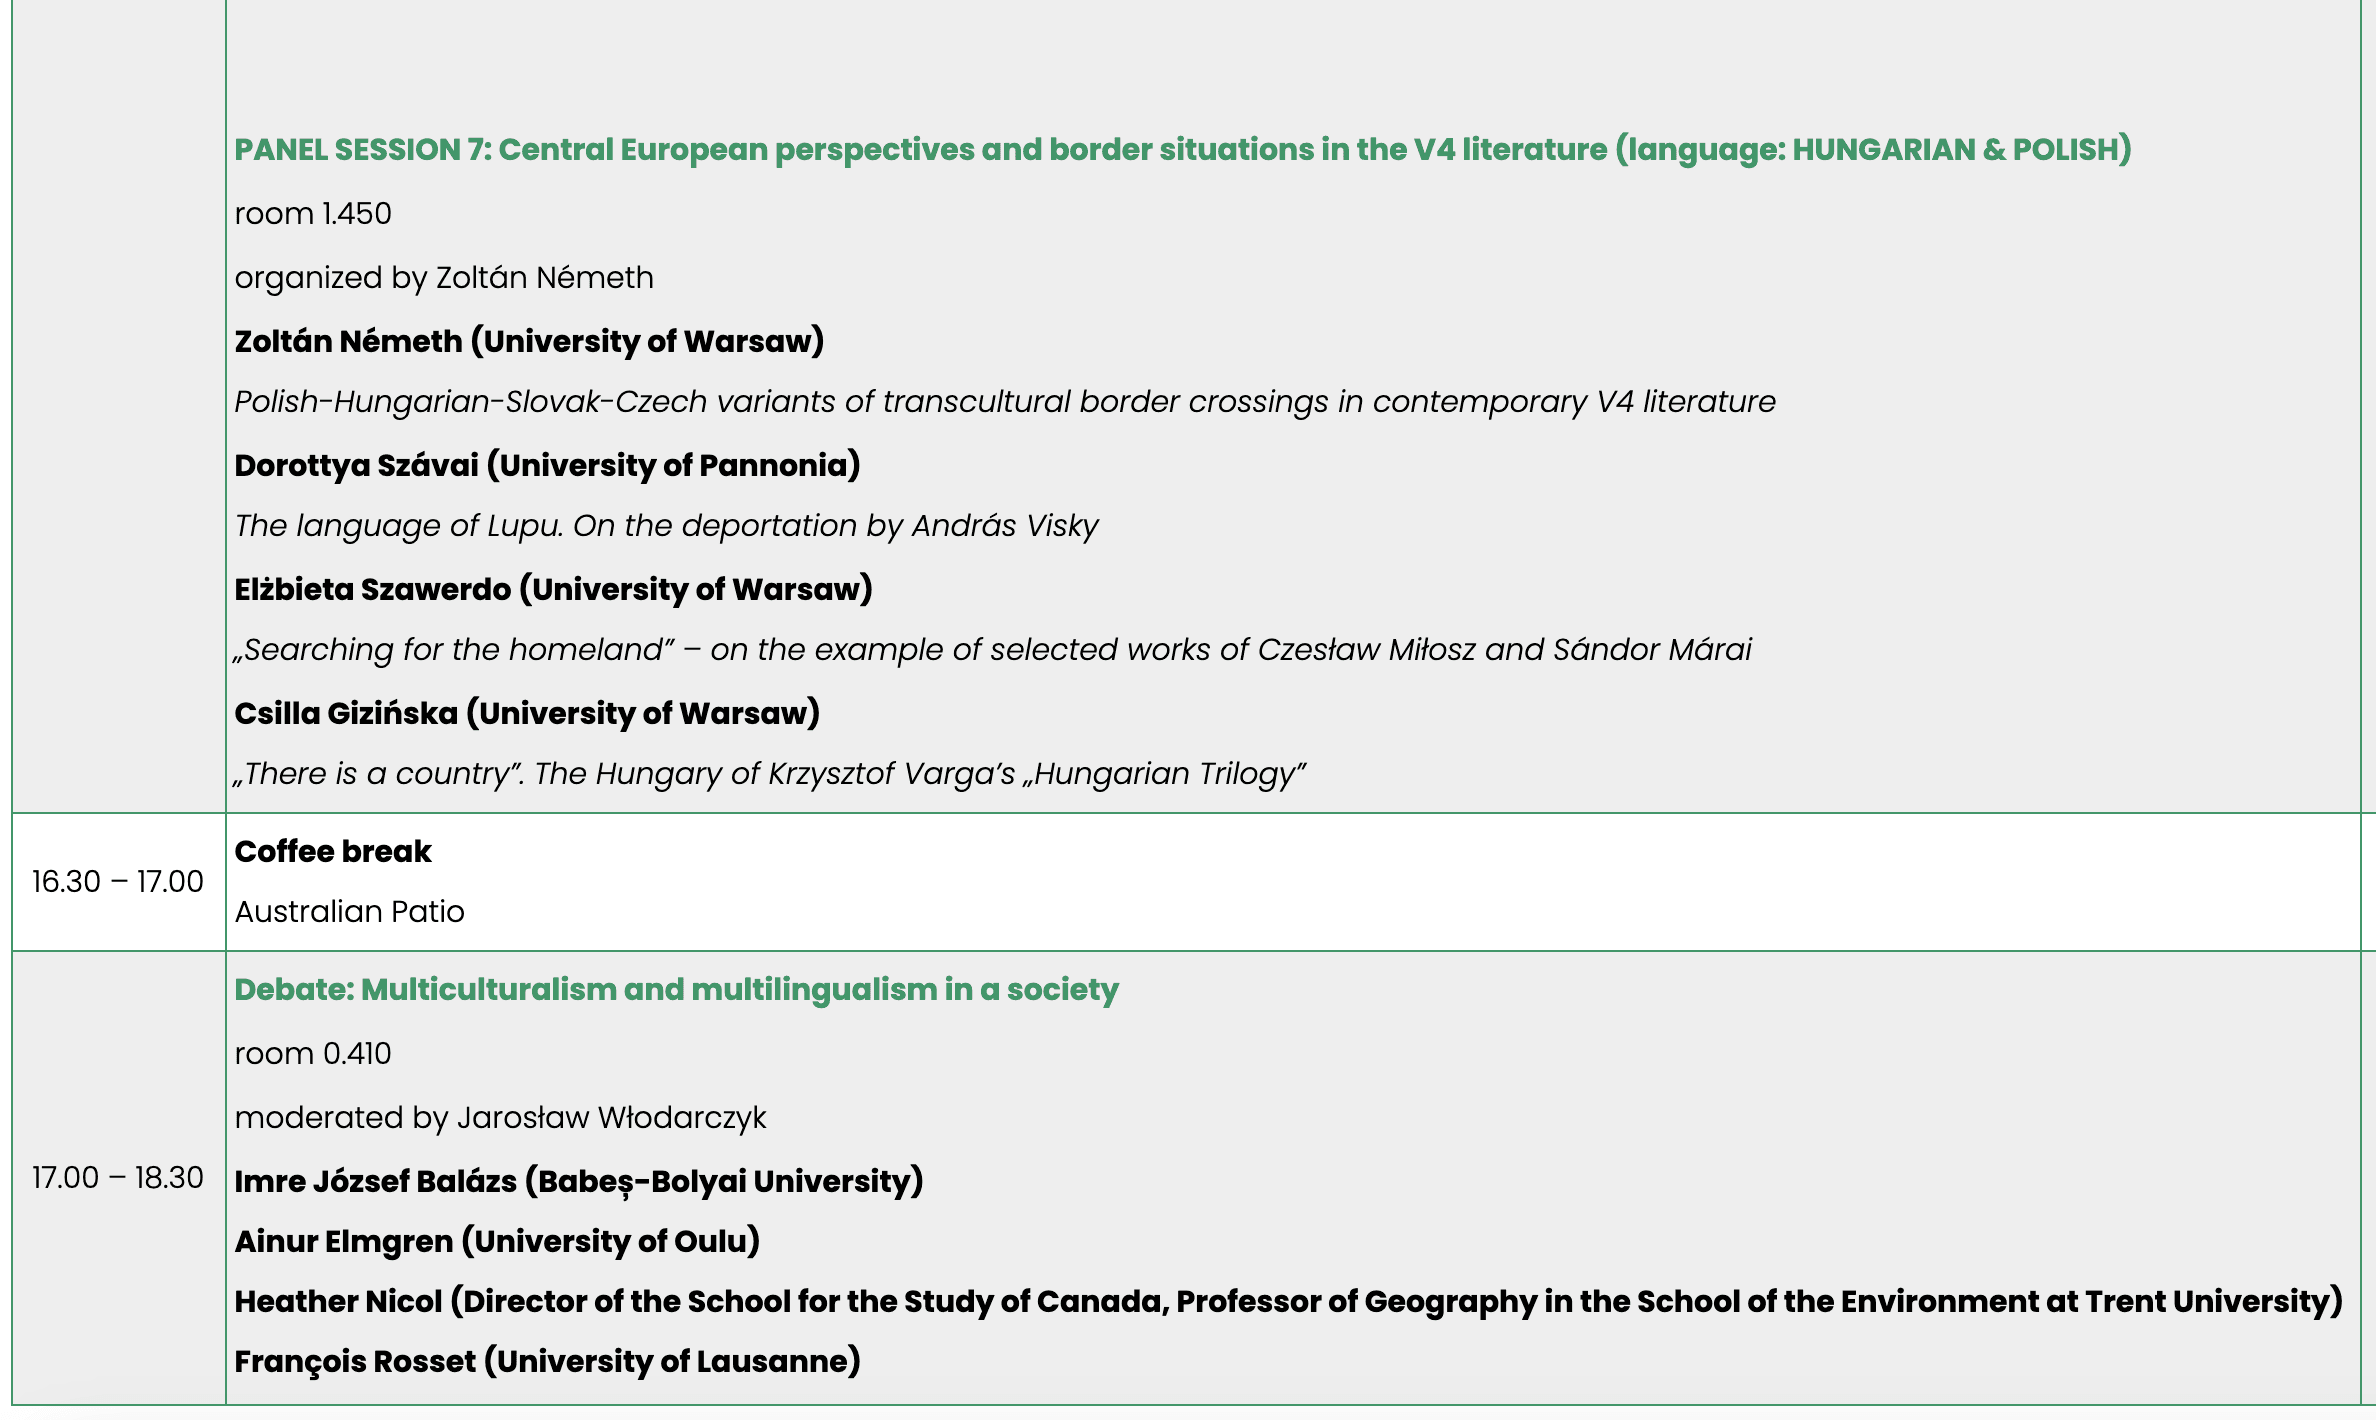Click the 16.30 – 17.00 time slot

118,882
